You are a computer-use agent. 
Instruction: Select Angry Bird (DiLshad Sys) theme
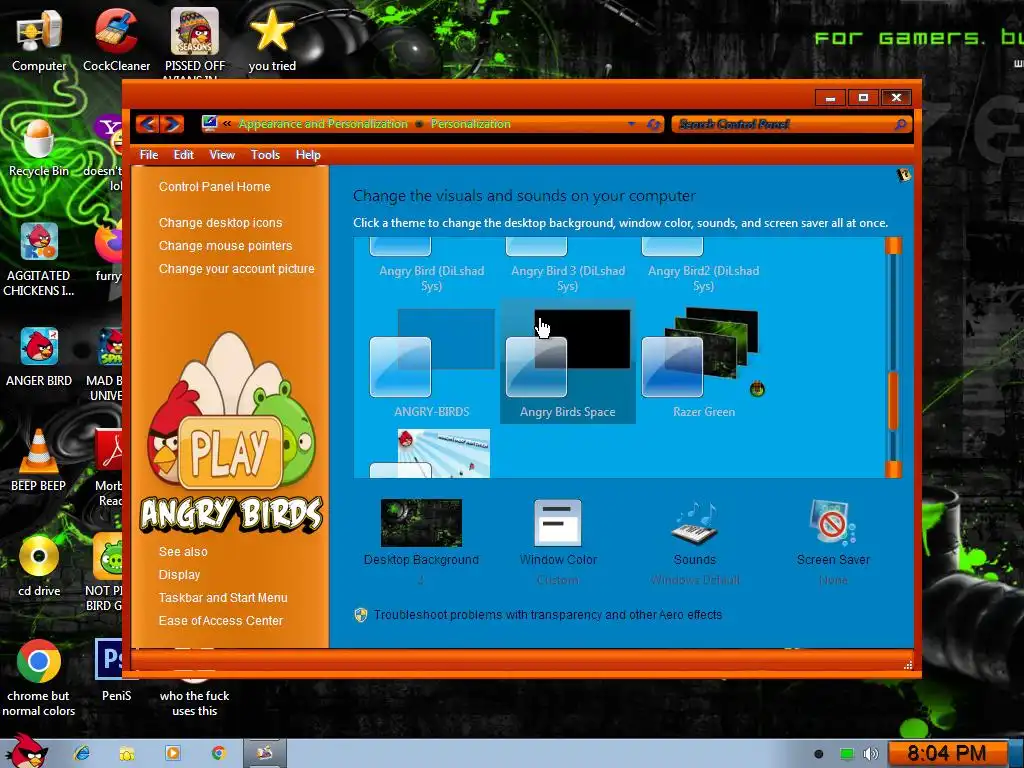click(x=431, y=266)
